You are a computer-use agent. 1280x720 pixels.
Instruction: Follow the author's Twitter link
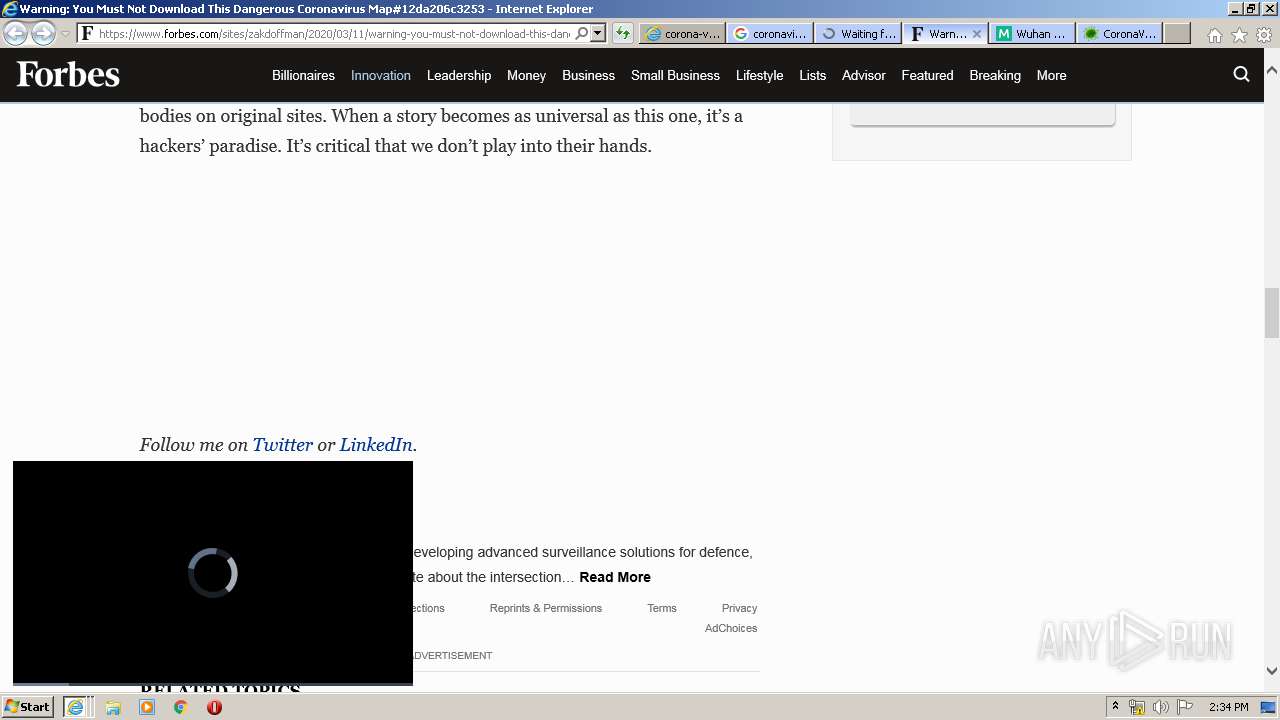282,445
